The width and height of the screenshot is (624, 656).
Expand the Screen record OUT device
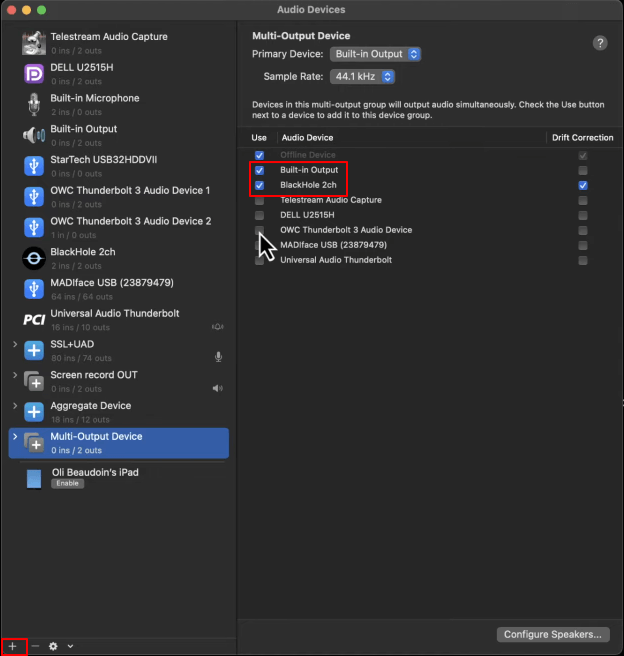pyautogui.click(x=14, y=375)
